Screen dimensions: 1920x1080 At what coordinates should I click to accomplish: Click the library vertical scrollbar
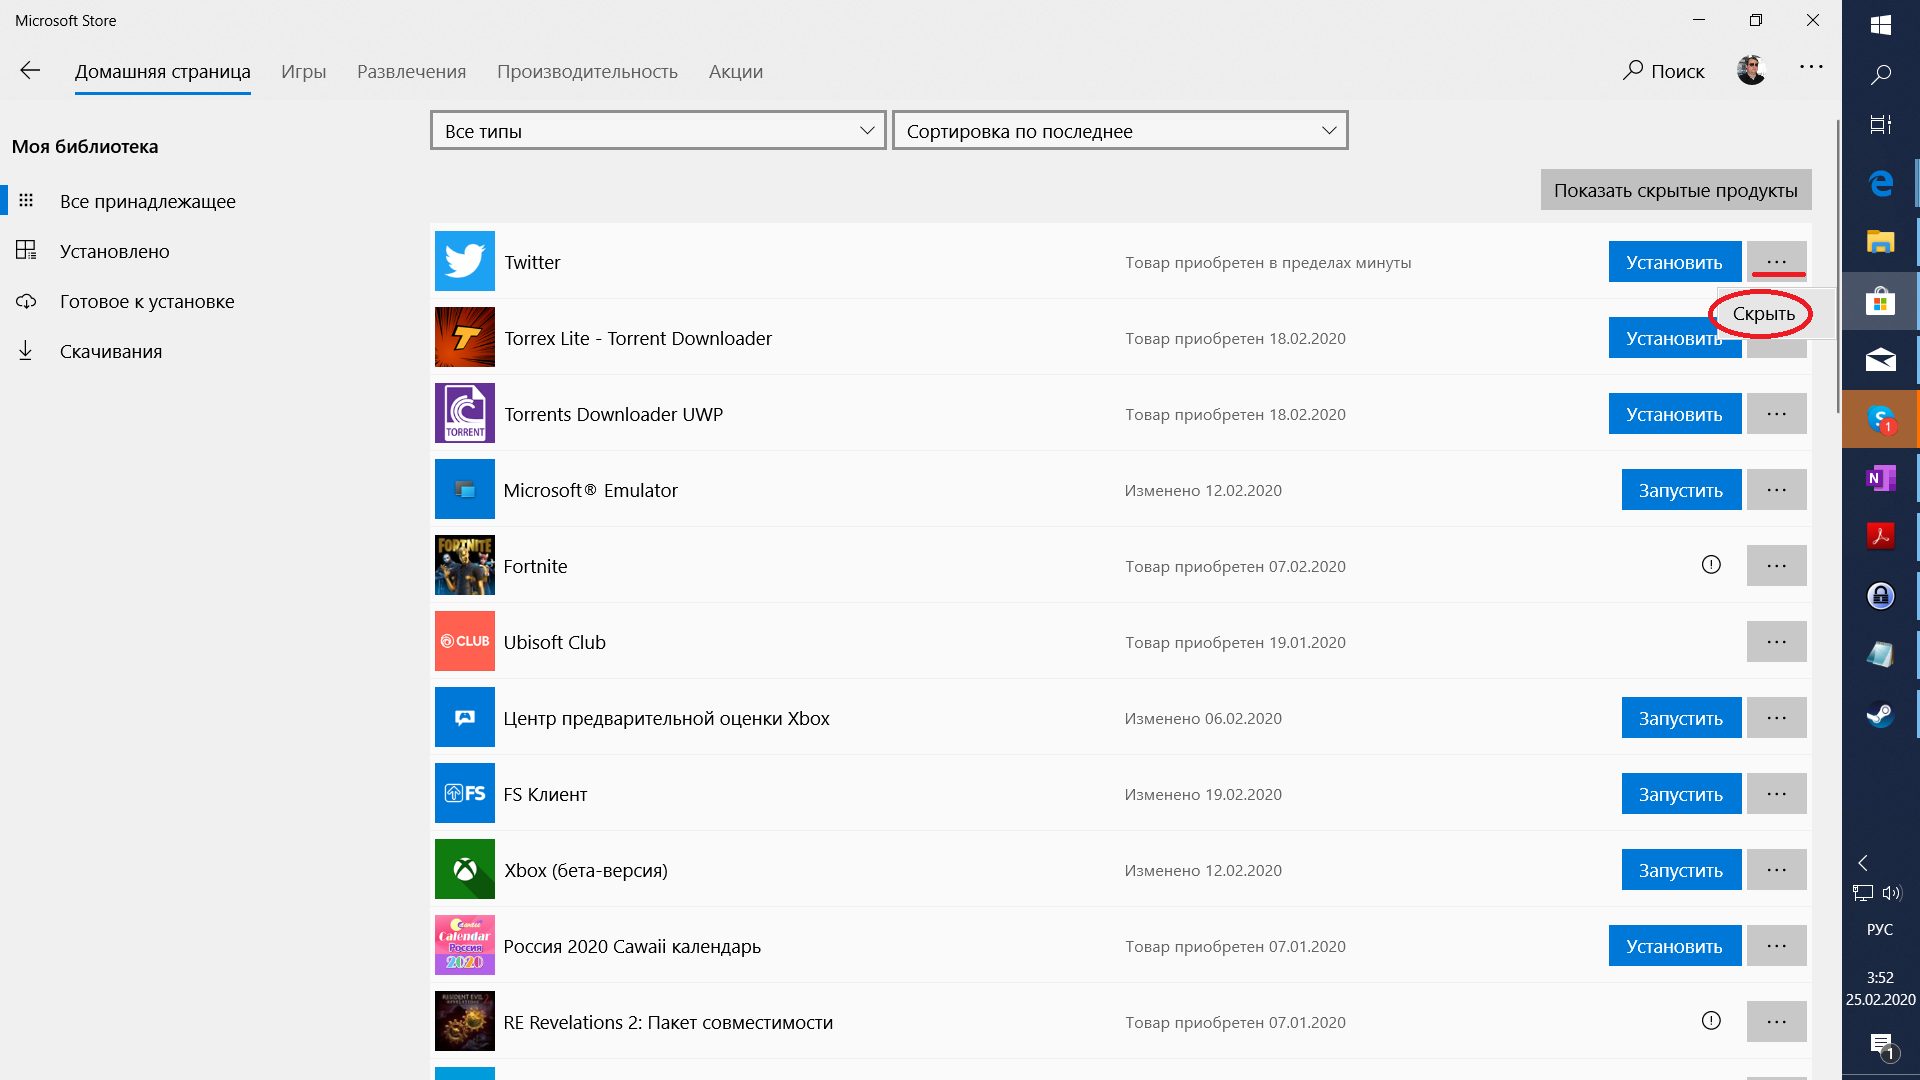1837,265
